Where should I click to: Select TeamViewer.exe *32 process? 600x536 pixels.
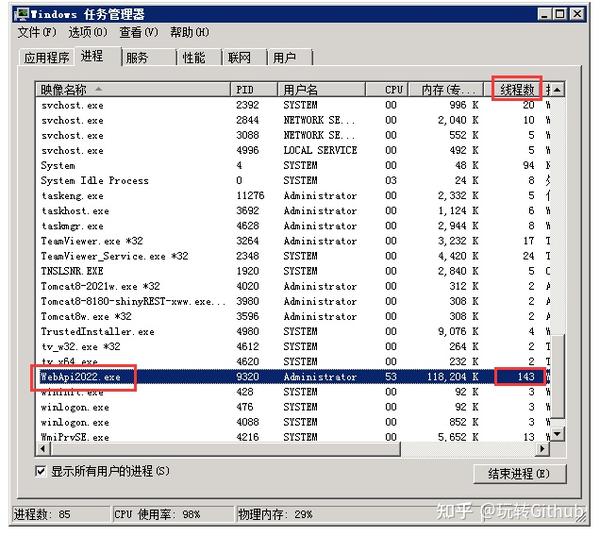292,241
